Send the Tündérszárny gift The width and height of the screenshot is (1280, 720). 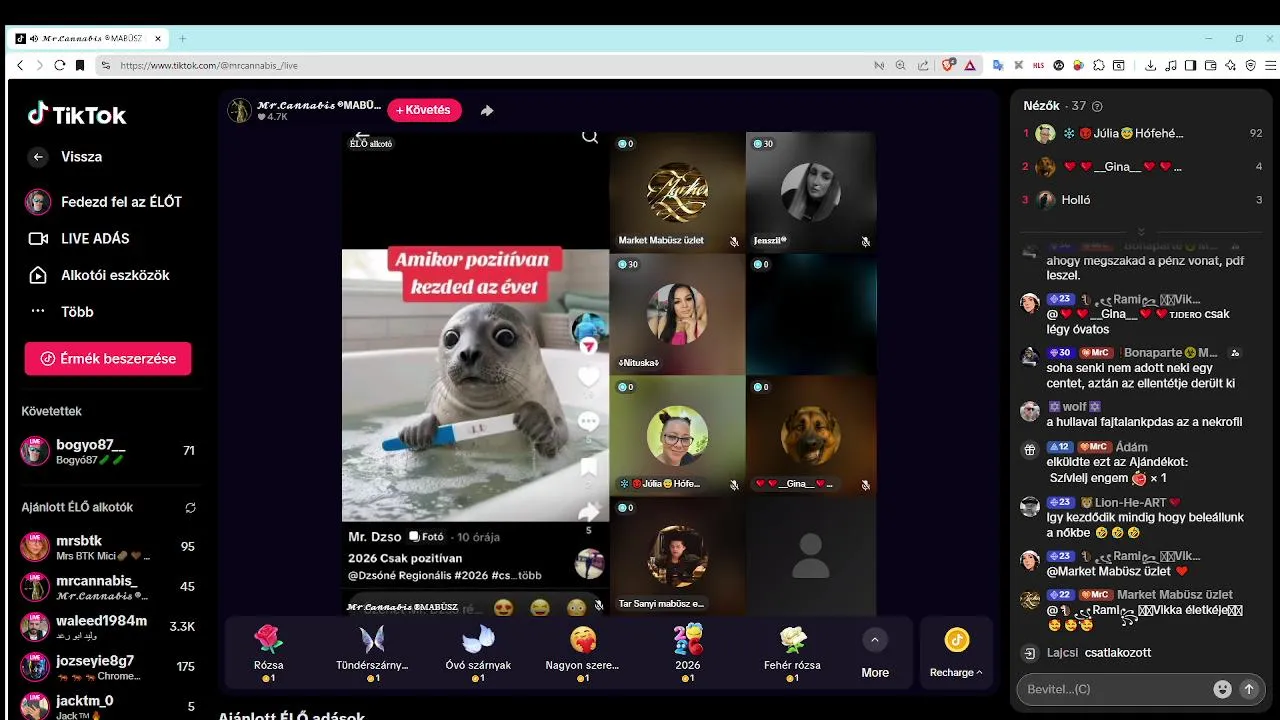372,652
